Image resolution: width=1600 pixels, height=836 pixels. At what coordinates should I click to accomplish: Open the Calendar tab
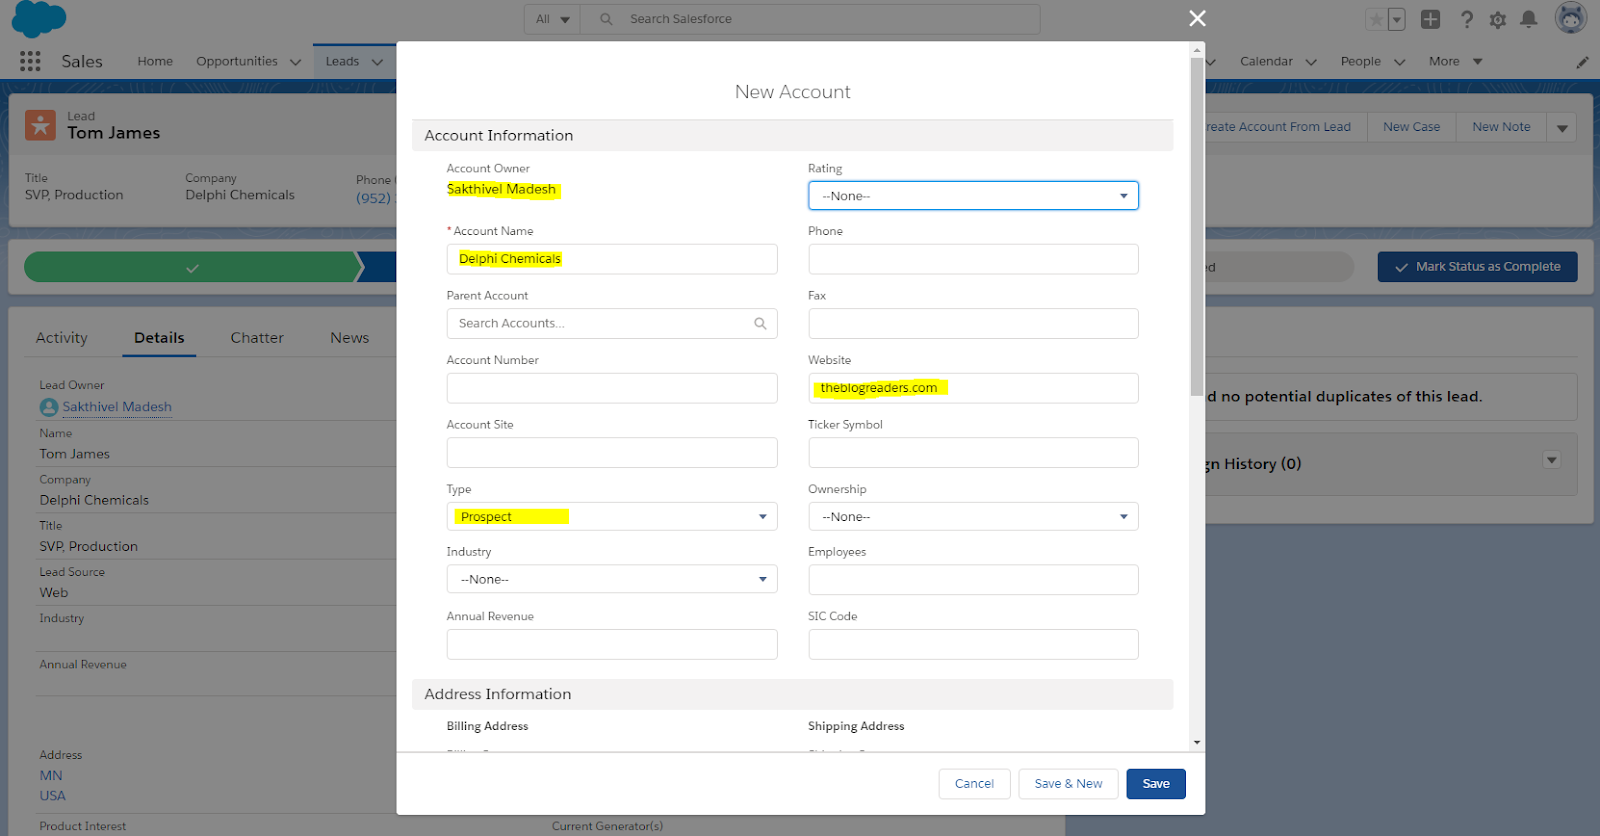point(1266,61)
